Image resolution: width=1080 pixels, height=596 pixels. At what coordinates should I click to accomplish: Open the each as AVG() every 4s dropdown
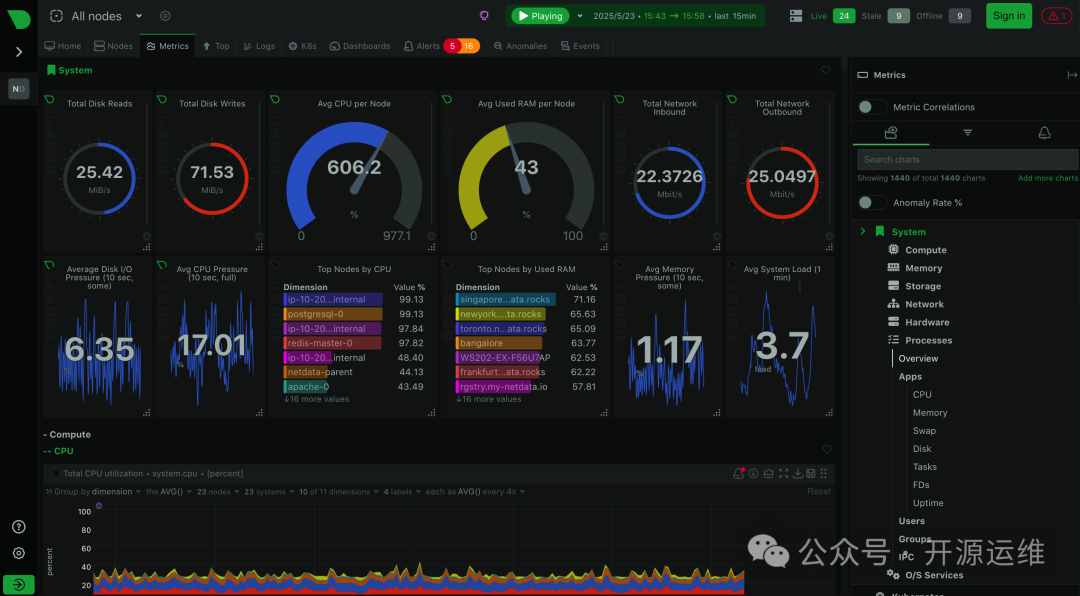[475, 492]
